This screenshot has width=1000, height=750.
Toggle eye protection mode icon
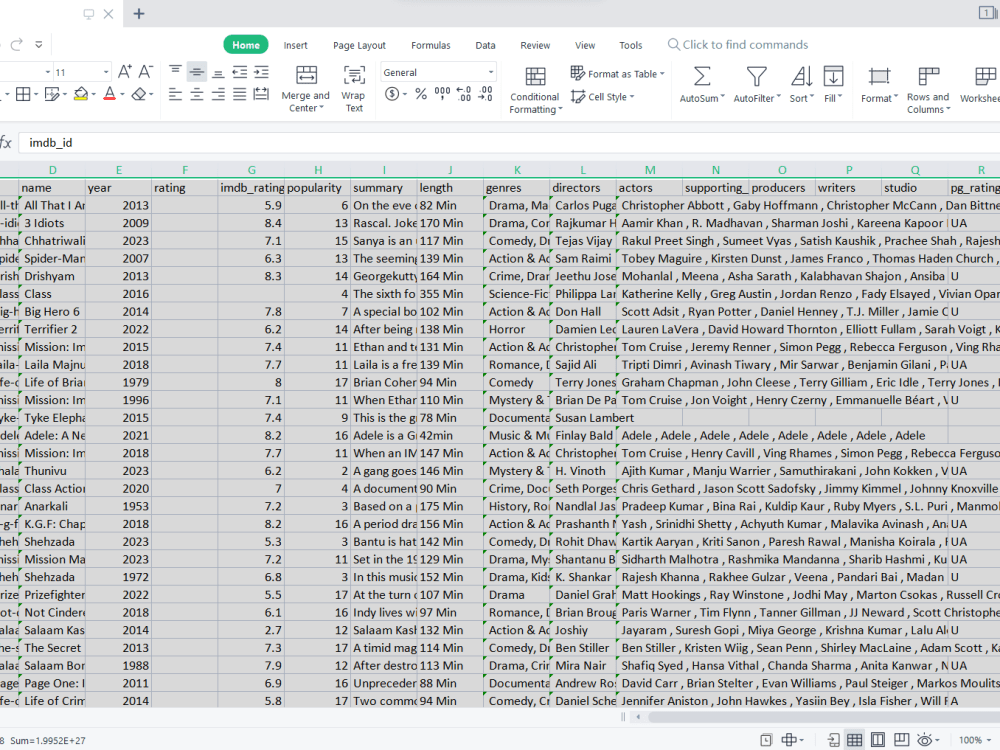click(x=924, y=740)
